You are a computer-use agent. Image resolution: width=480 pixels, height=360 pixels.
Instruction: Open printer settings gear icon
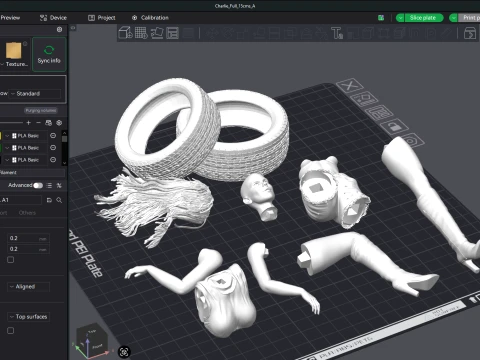pos(59,29)
